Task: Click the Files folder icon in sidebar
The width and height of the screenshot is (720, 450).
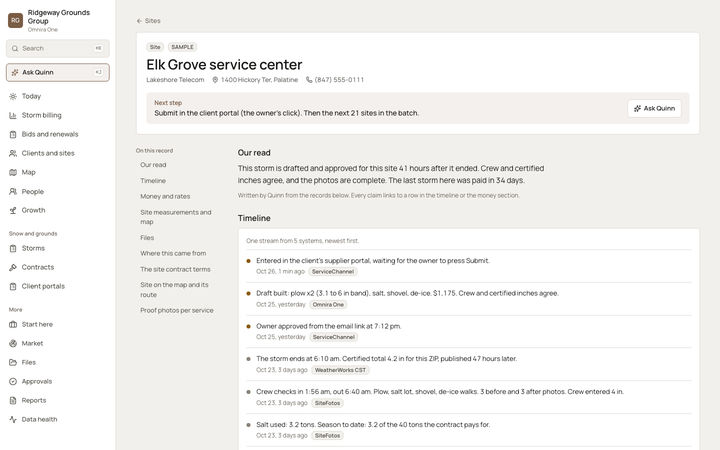Action: tap(13, 362)
